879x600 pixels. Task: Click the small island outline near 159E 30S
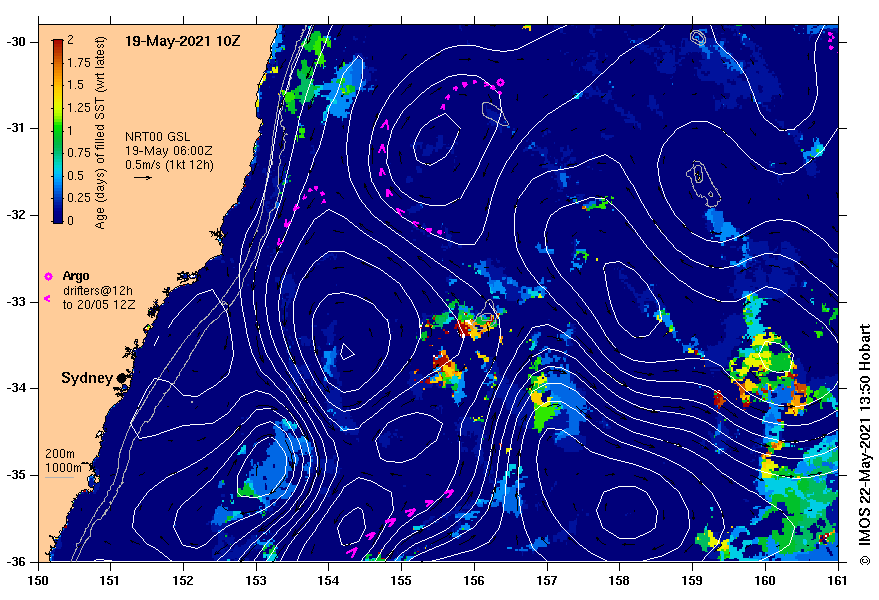coord(697,38)
